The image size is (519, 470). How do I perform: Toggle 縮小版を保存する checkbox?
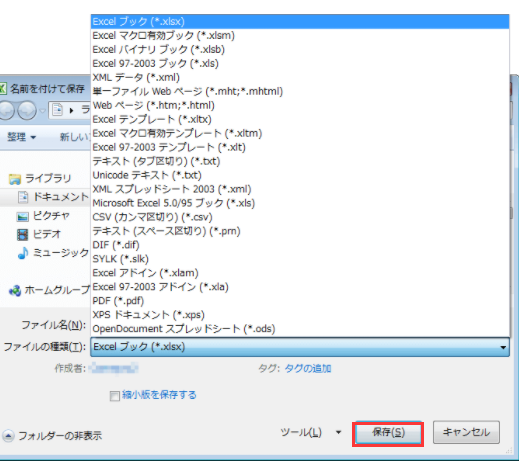(x=115, y=396)
